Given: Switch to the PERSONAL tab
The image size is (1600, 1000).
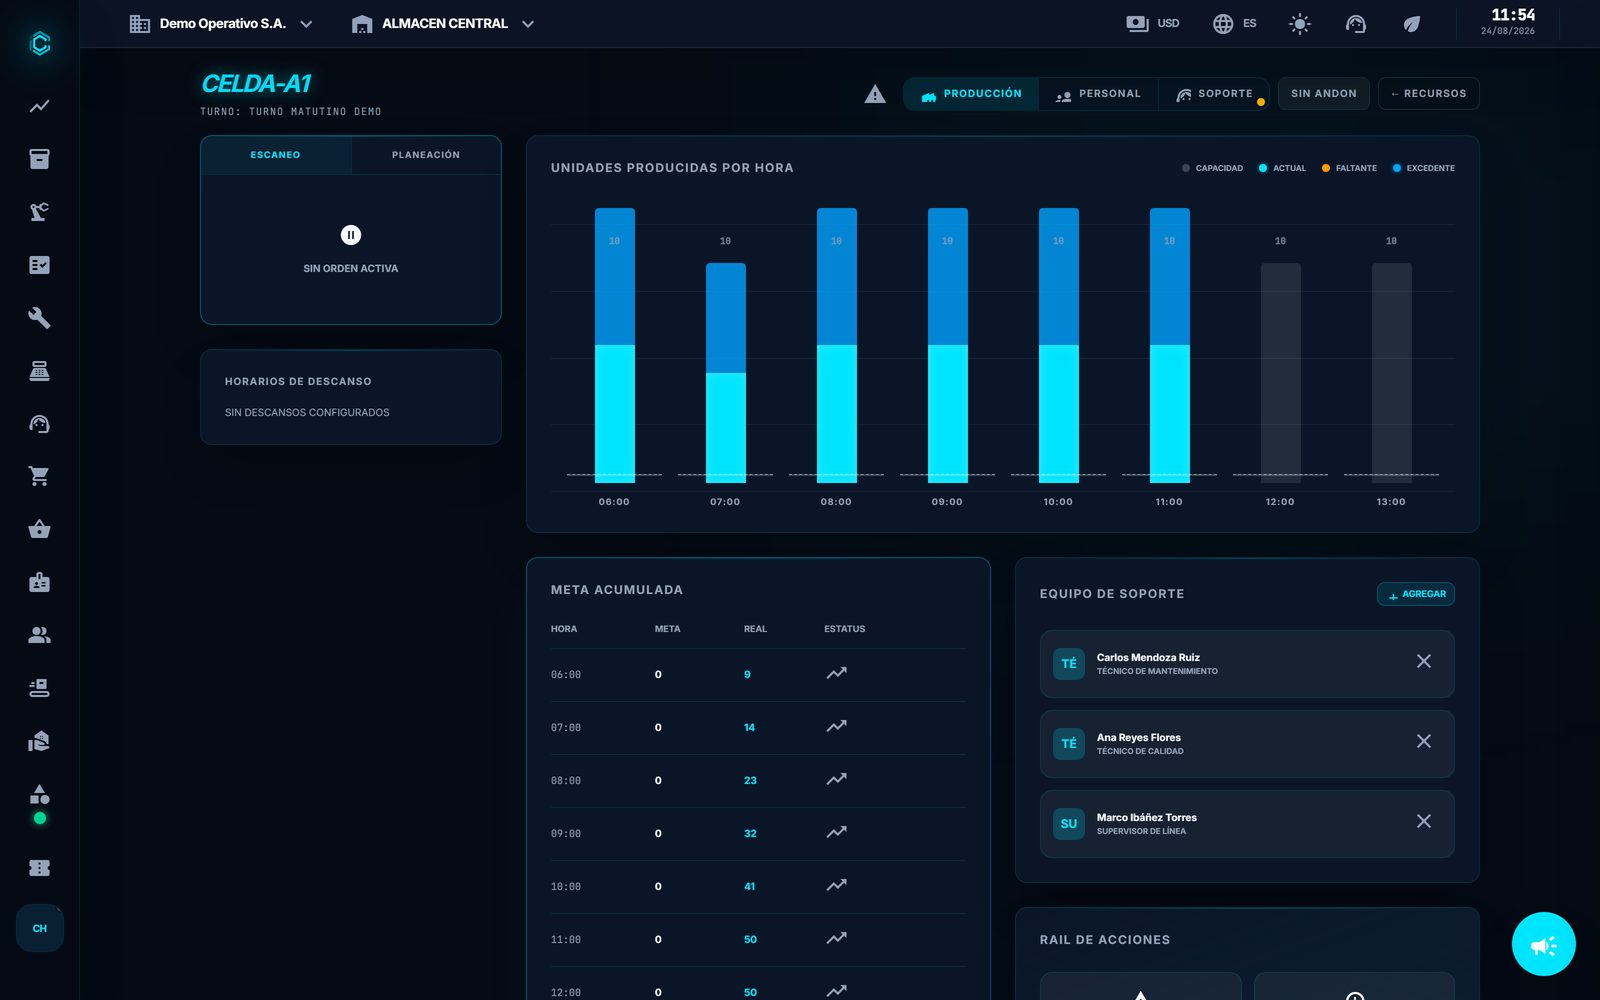Looking at the screenshot, I should (1098, 94).
